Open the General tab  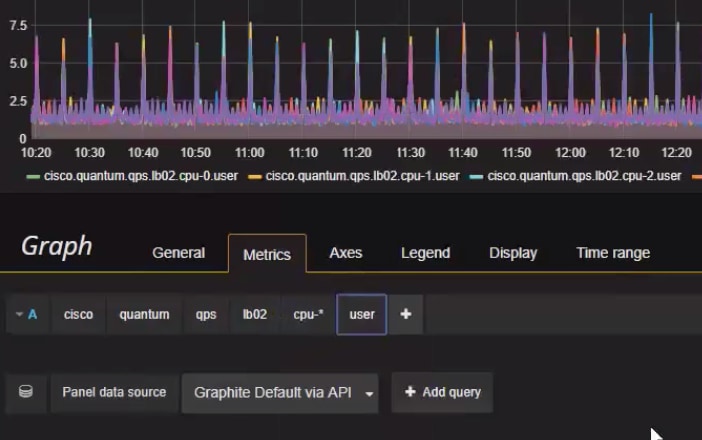pos(179,253)
